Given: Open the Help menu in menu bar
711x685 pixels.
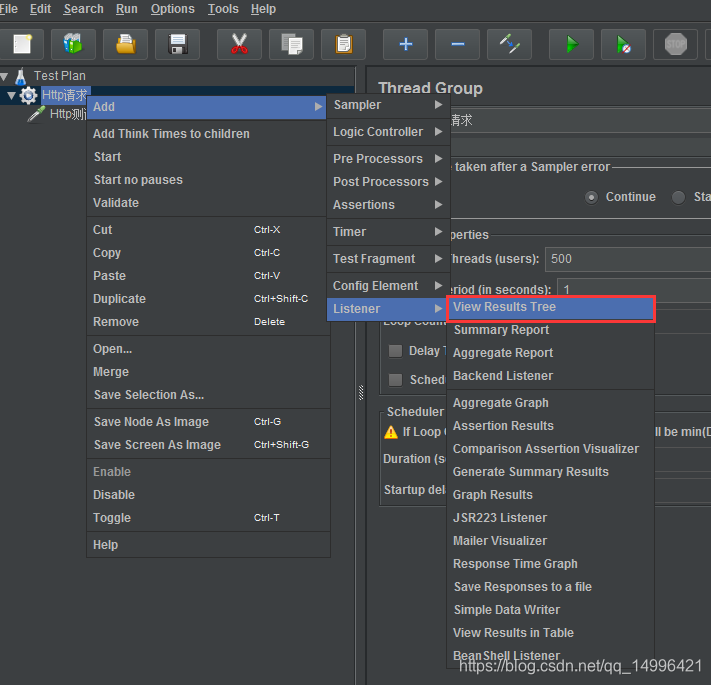Looking at the screenshot, I should (263, 9).
